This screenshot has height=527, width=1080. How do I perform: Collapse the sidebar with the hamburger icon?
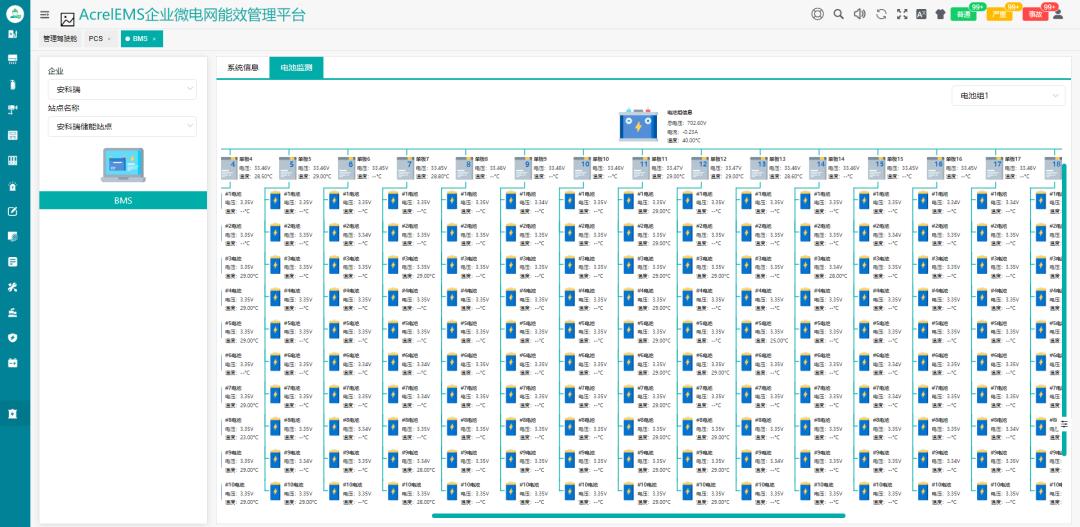pyautogui.click(x=45, y=14)
